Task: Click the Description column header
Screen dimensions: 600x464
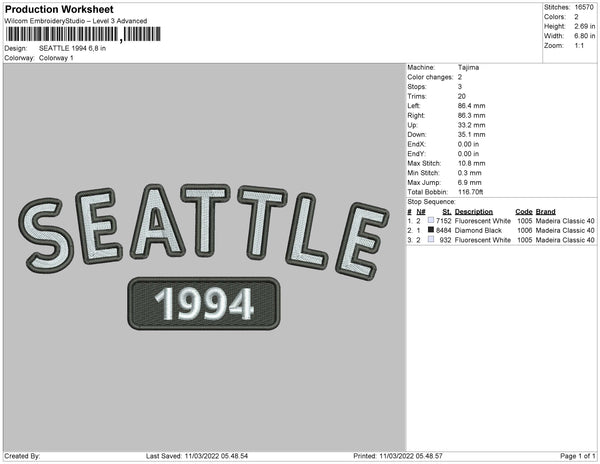Action: 473,212
